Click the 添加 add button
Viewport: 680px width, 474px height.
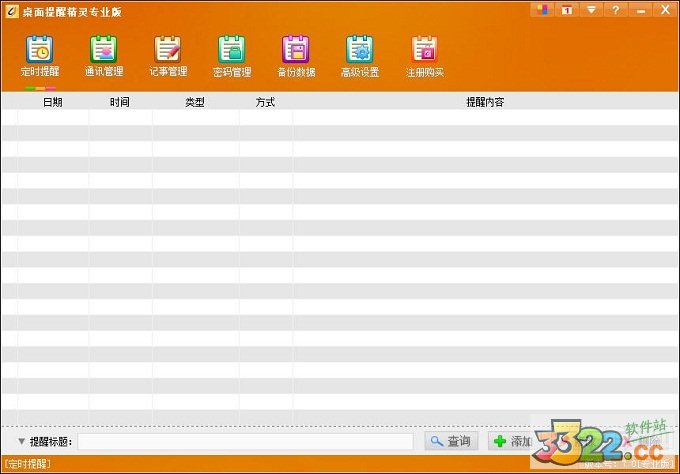pos(511,441)
